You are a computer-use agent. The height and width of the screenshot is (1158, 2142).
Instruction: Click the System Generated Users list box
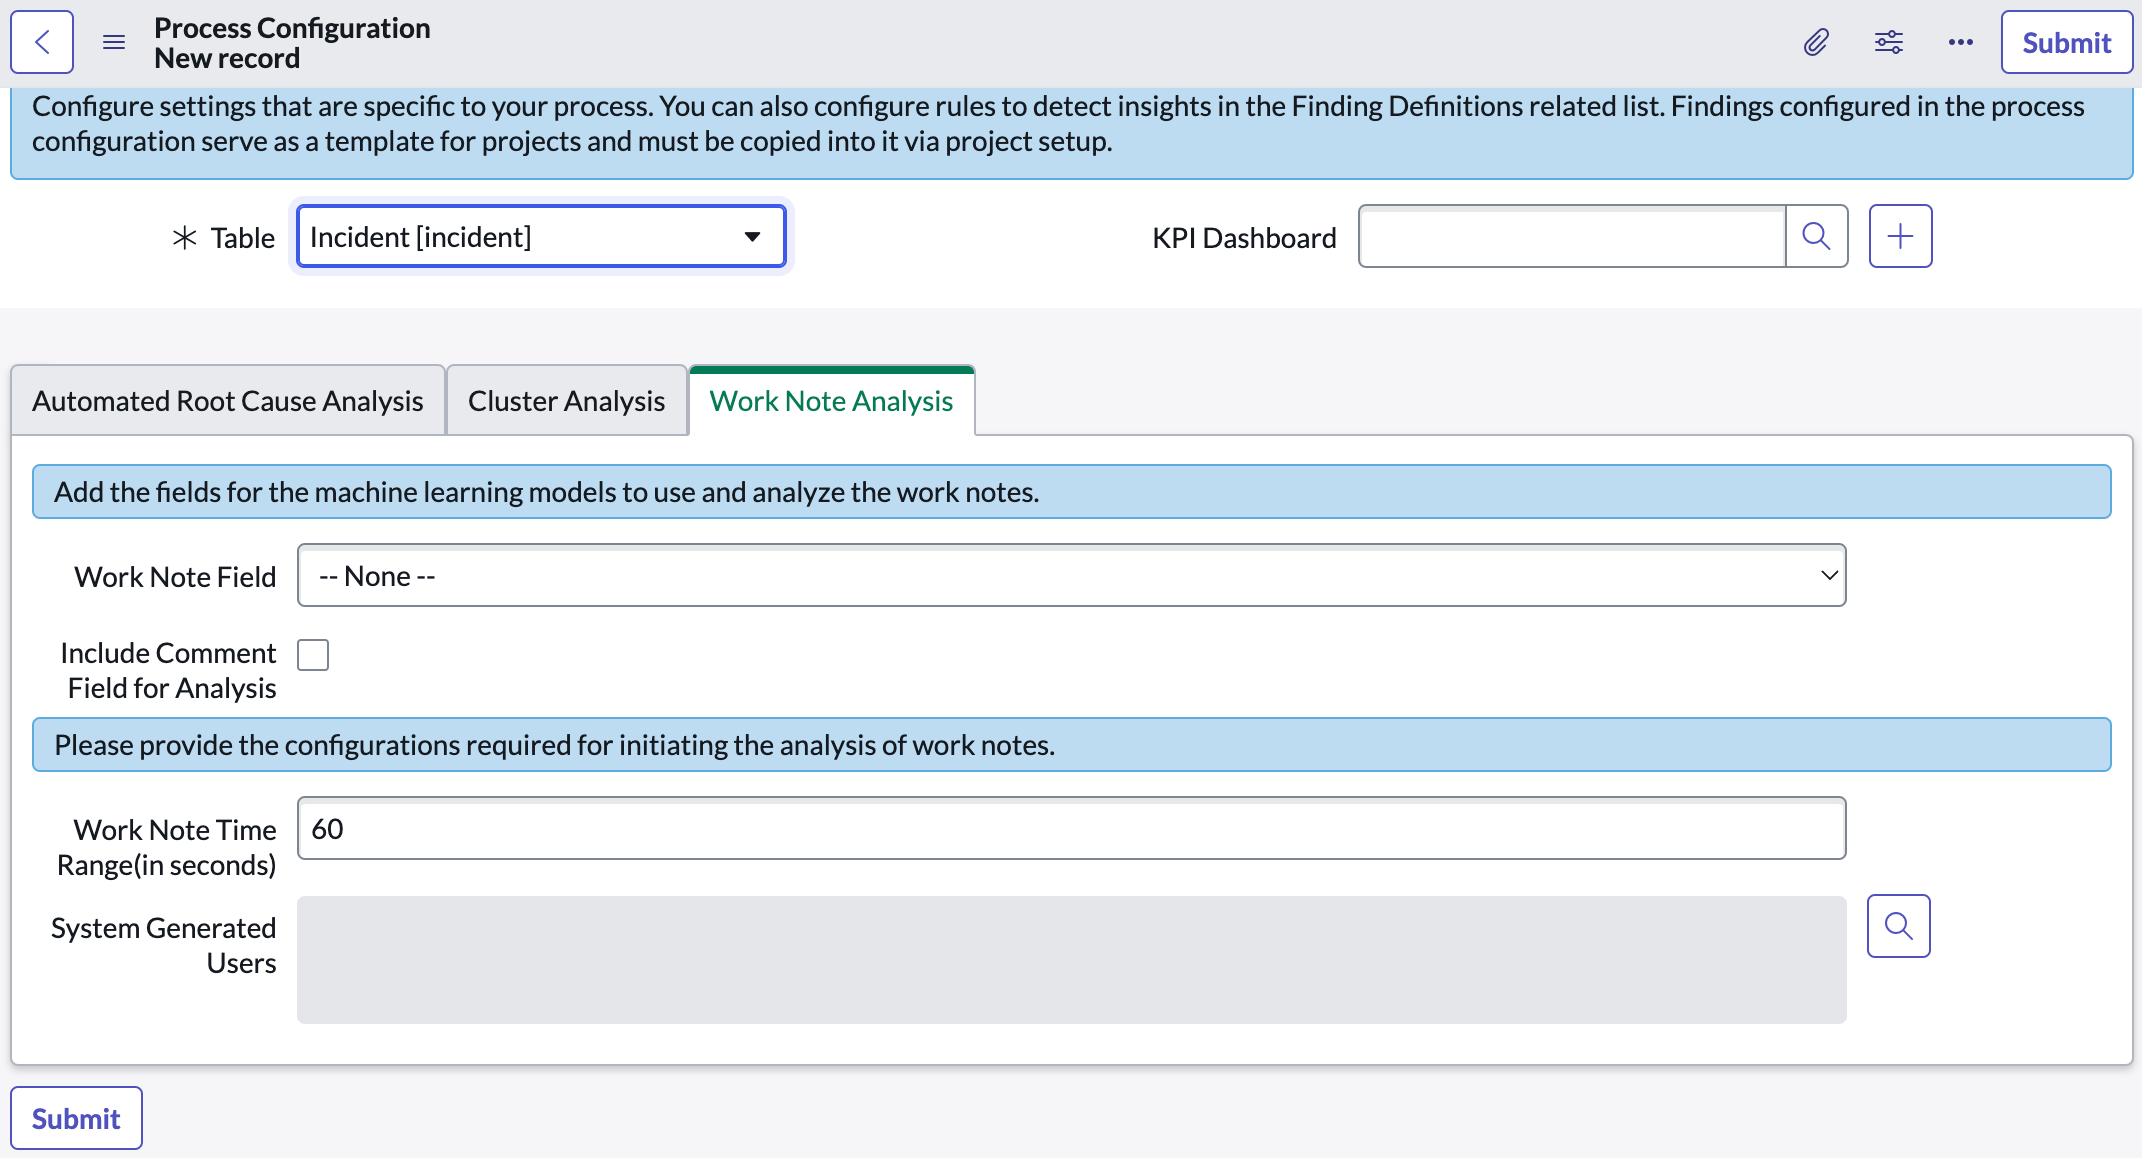pos(1071,960)
